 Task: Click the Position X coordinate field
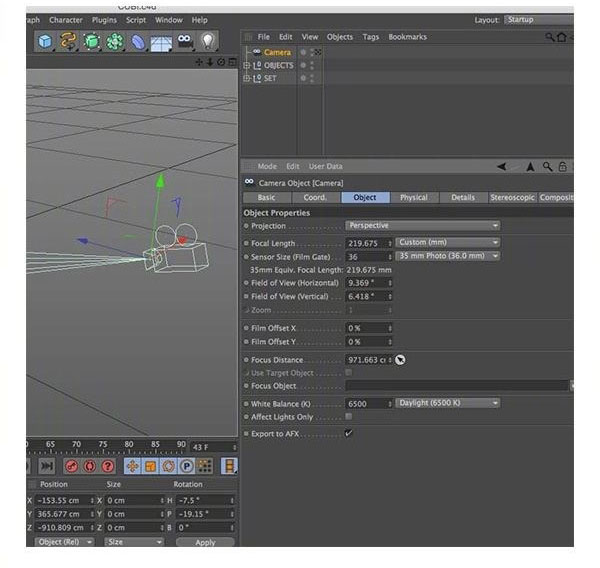[x=64, y=500]
